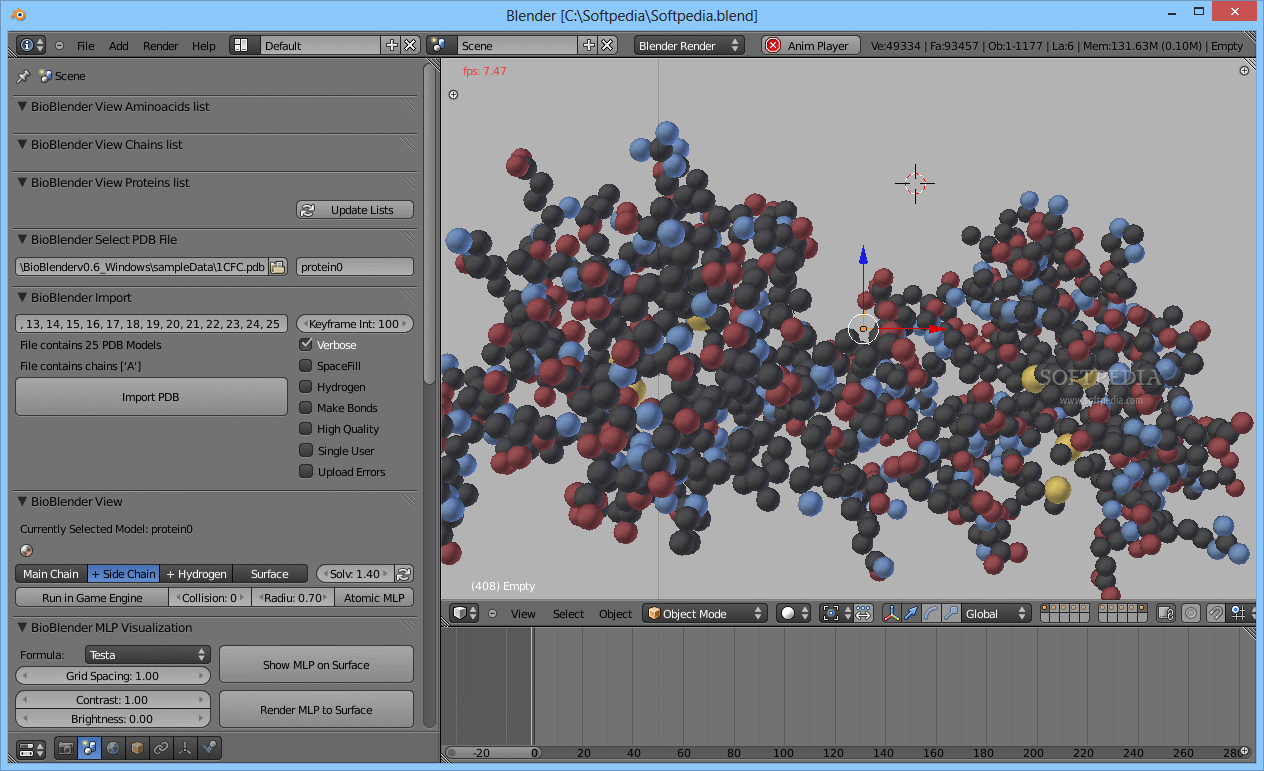Collapse the BioBlender MLP Visualization panel

tap(23, 627)
